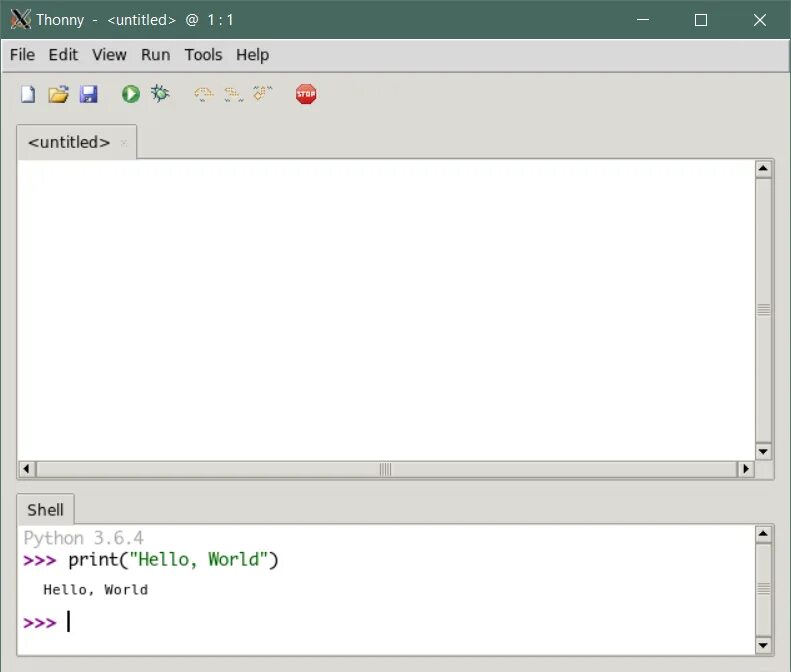Click shell scrollbar down arrow

point(763,645)
